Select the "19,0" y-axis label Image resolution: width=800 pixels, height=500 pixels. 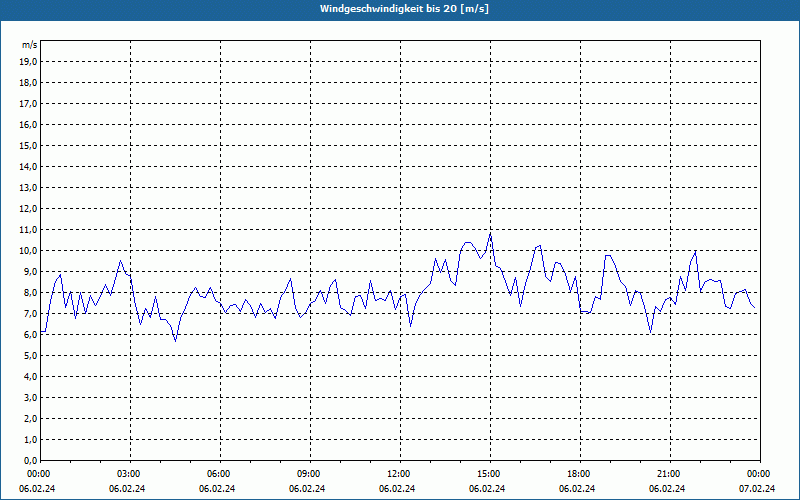pos(28,62)
